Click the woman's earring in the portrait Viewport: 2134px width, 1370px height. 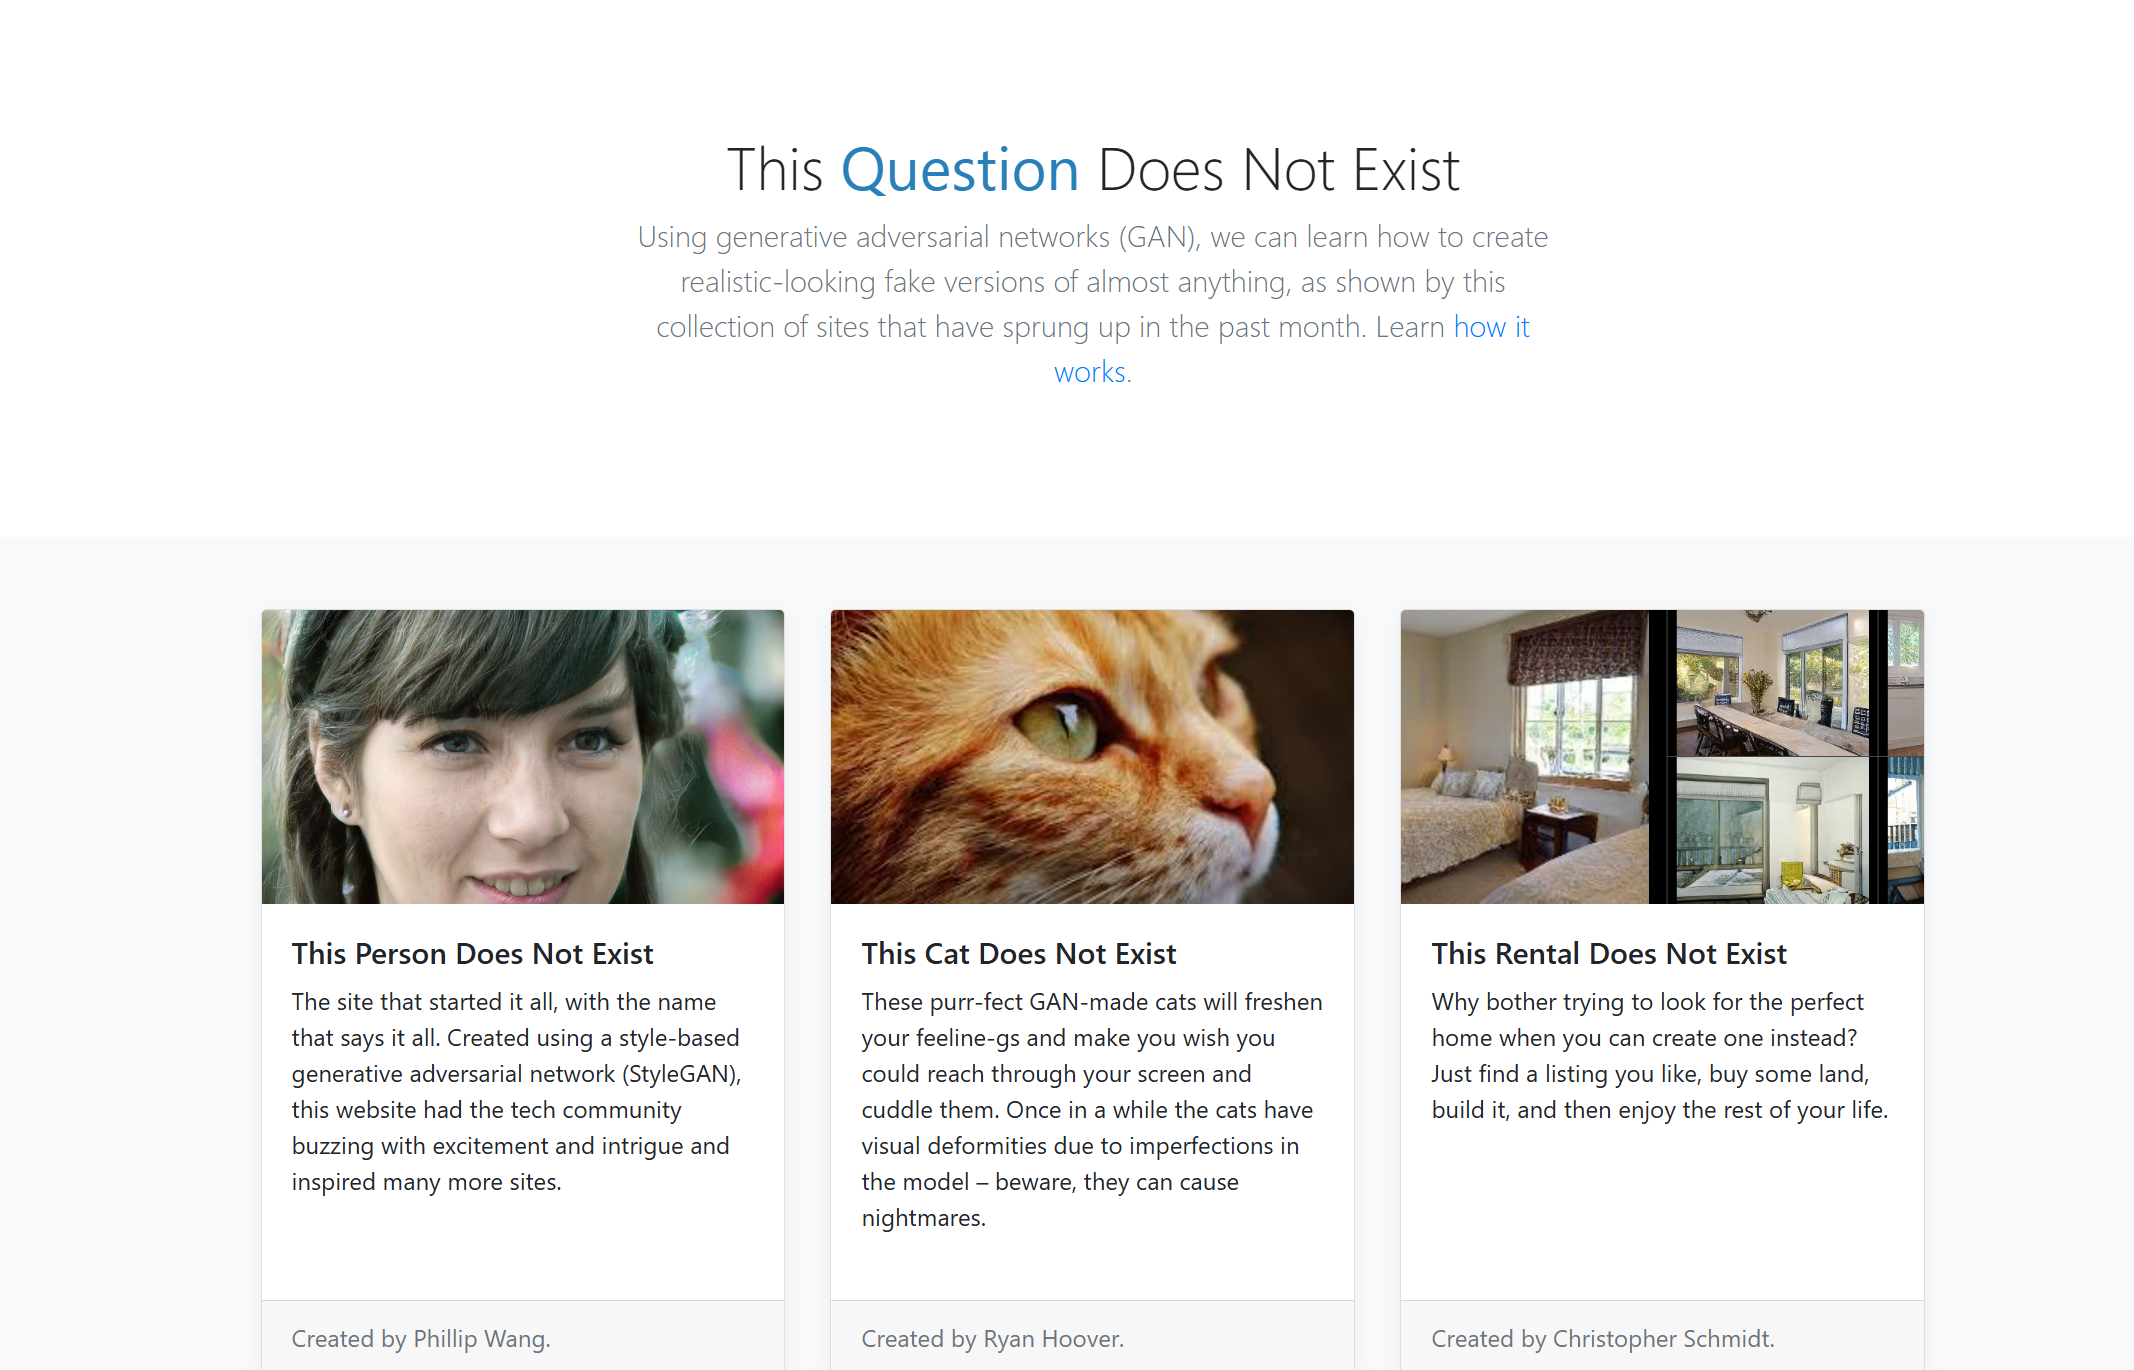(x=347, y=813)
